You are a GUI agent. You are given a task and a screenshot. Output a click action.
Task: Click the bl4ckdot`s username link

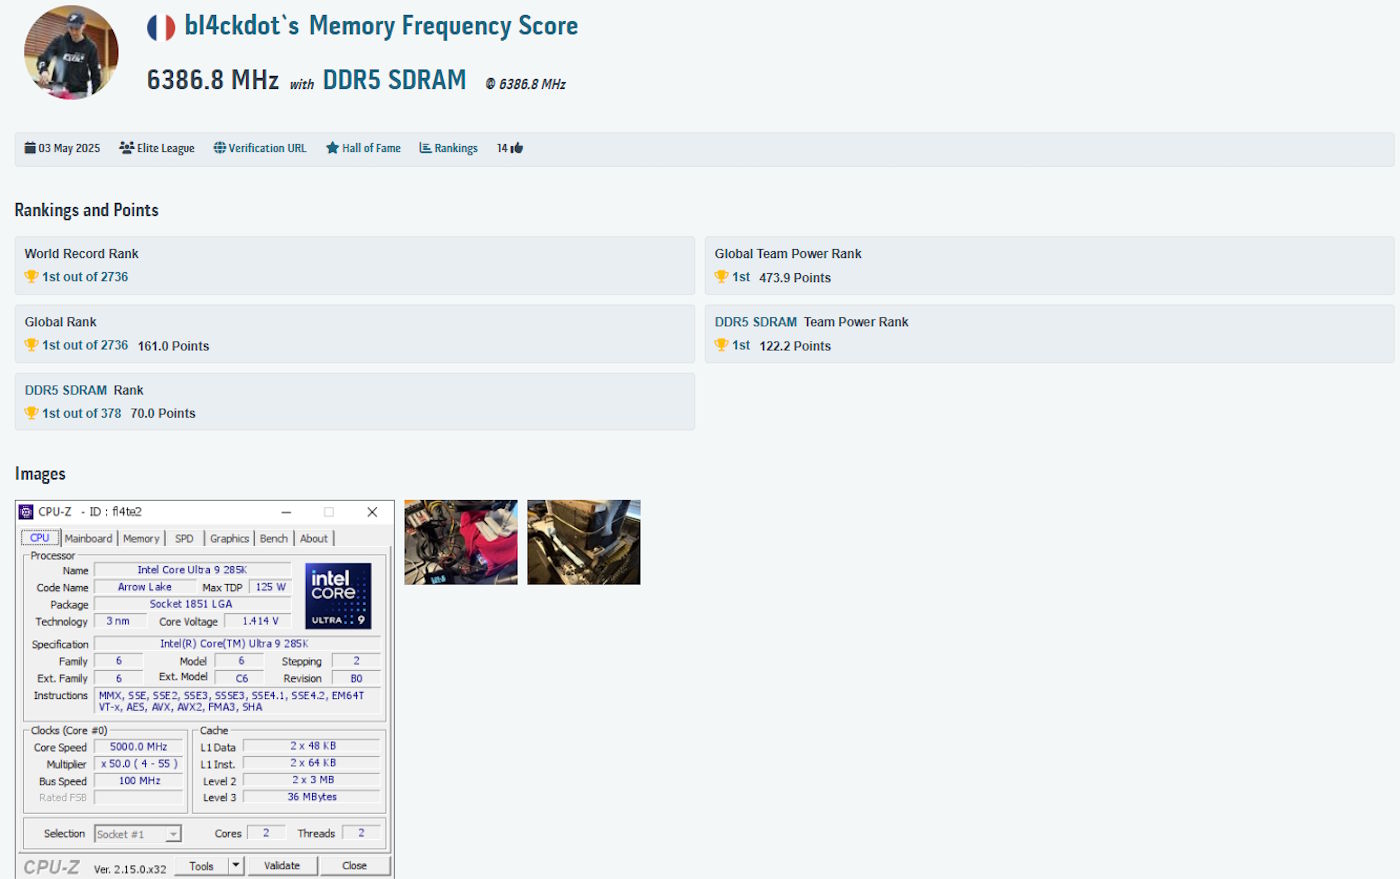coord(241,26)
